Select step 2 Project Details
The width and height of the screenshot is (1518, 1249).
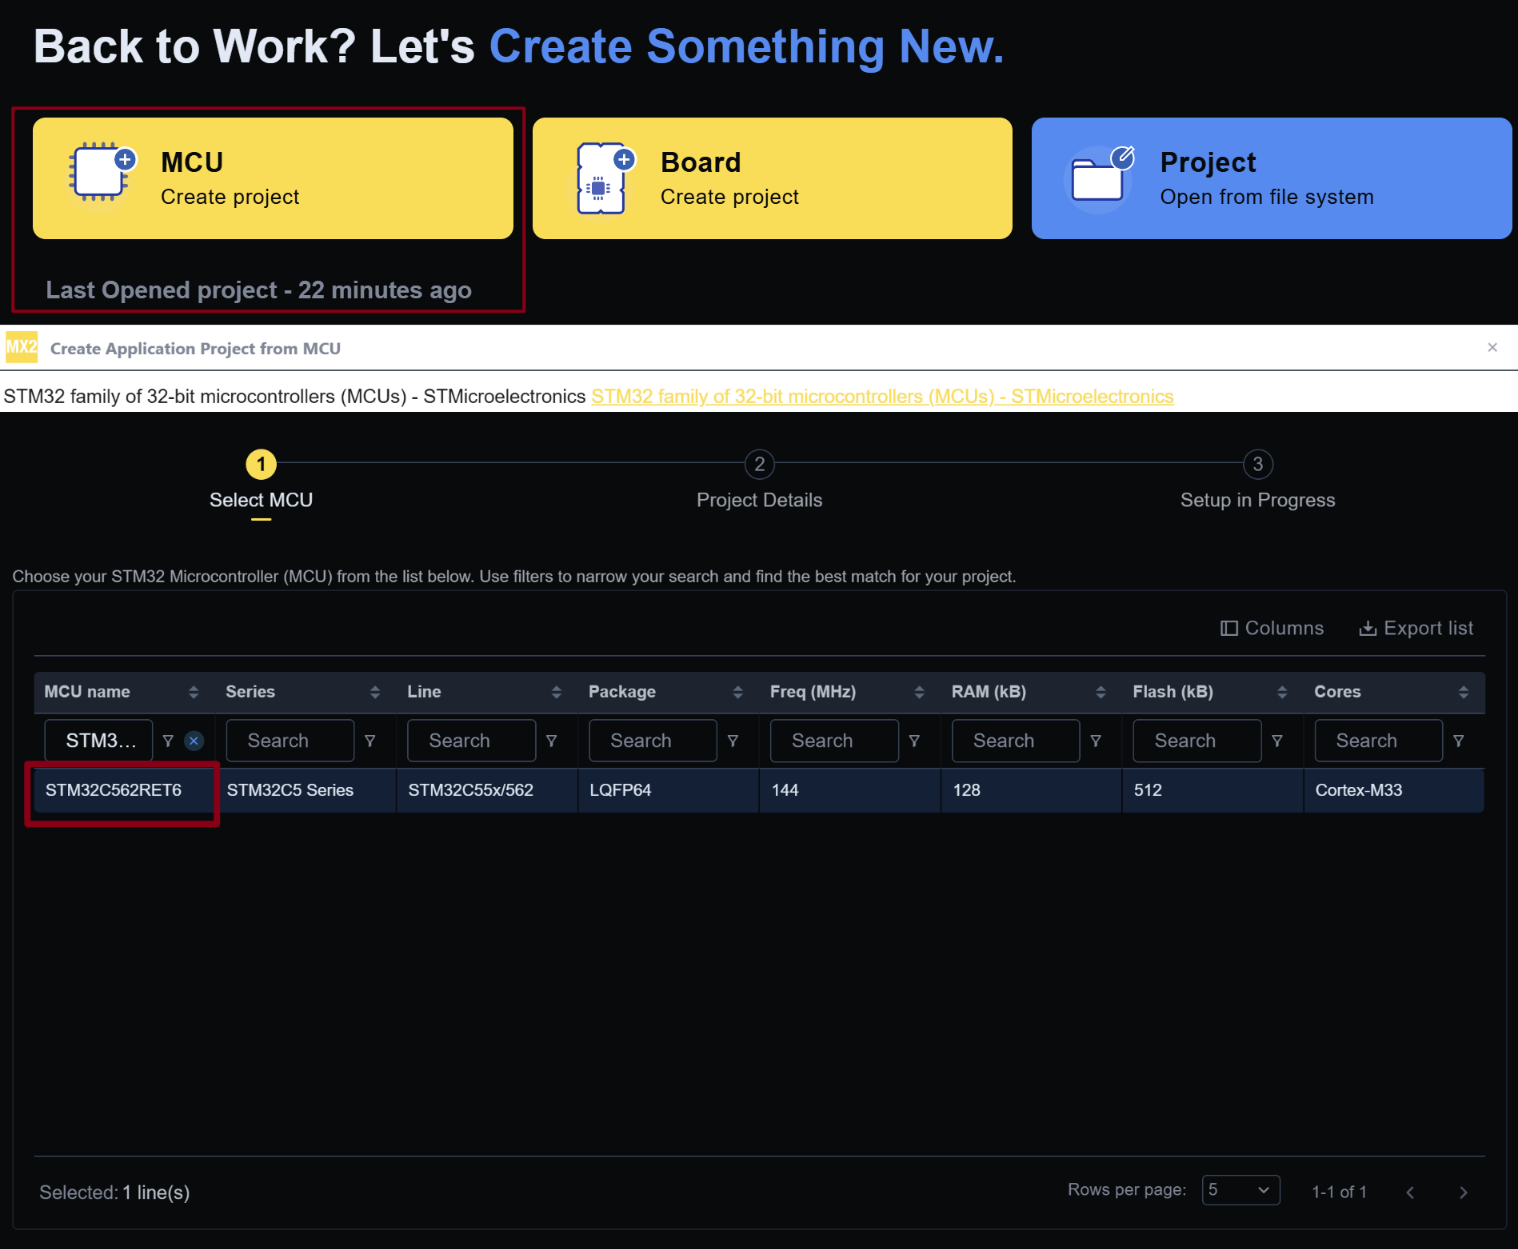(759, 481)
